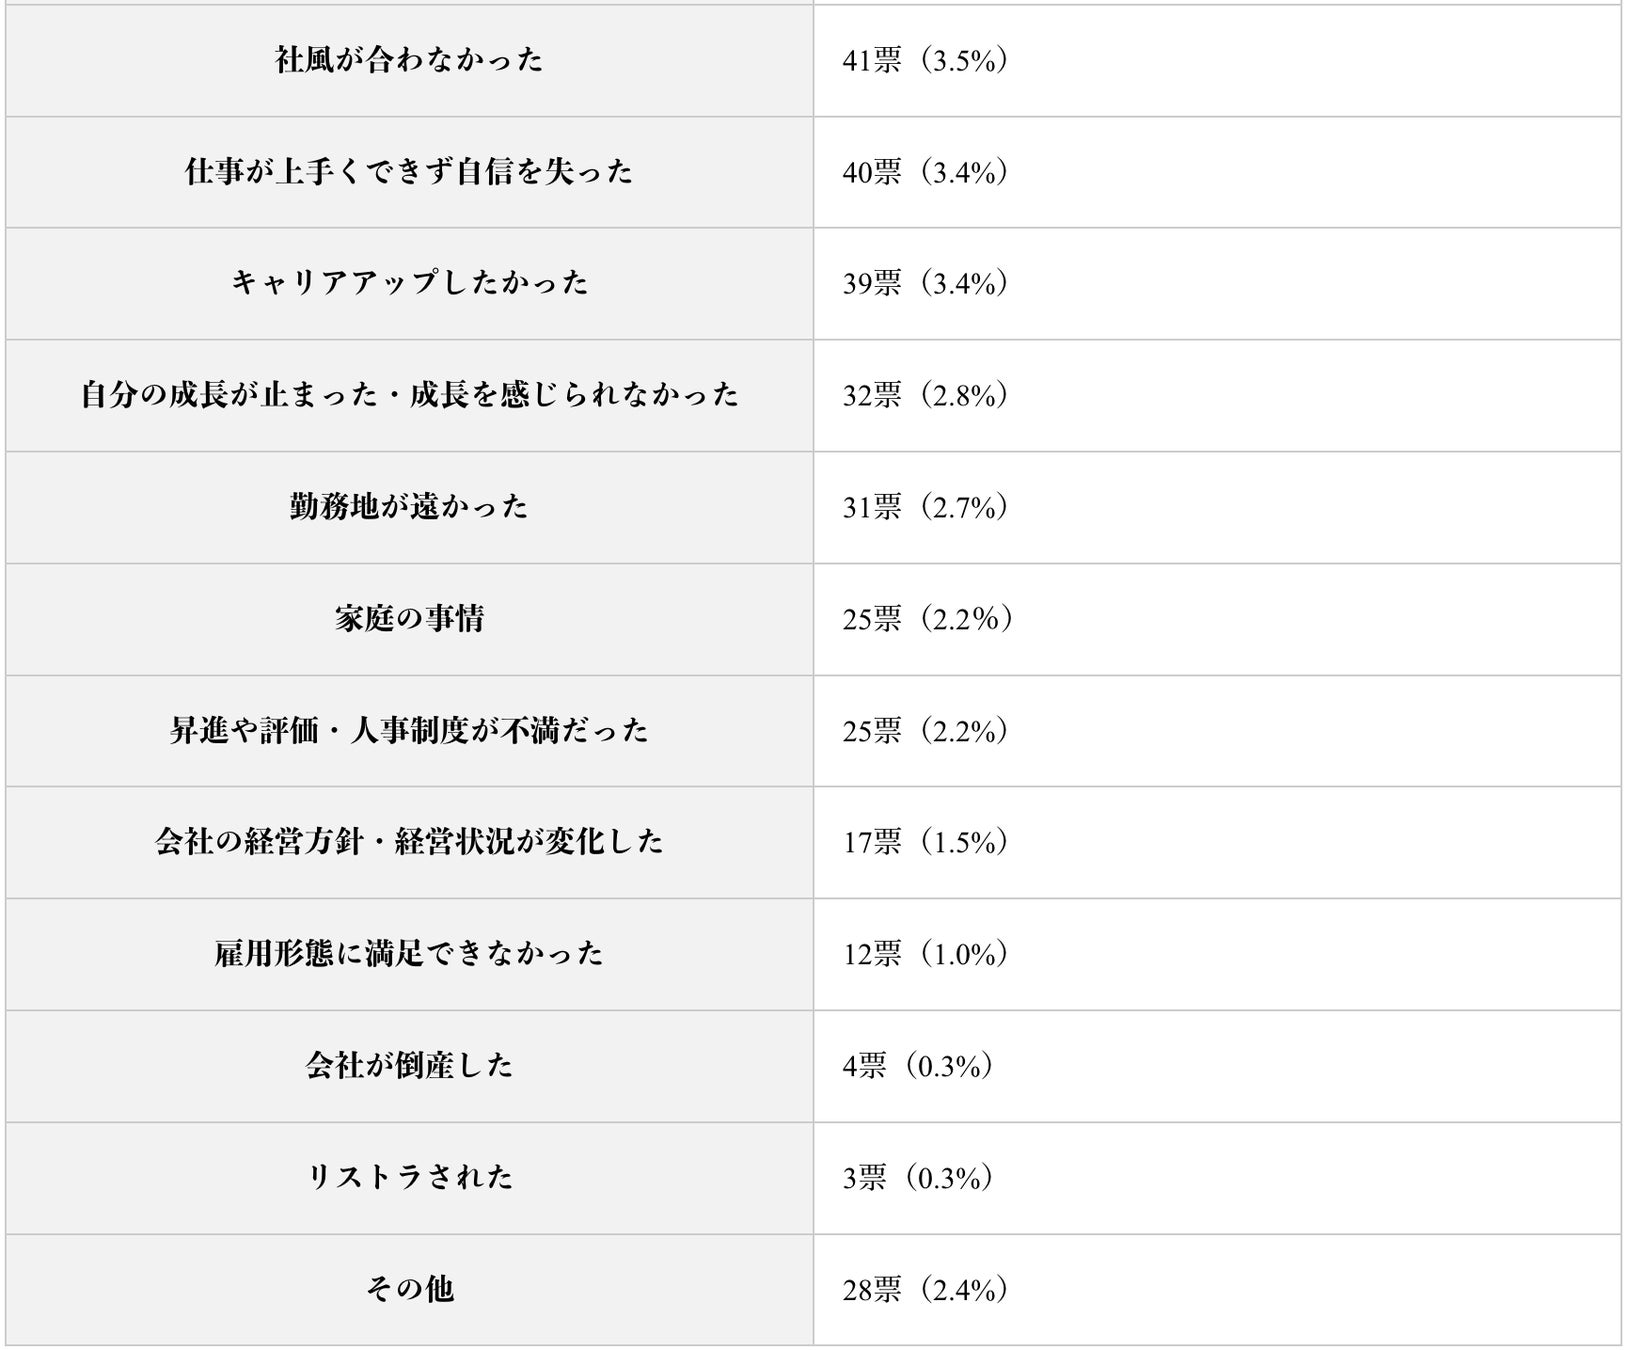Select the '28票（2.4%）' value for 'その他'
The height and width of the screenshot is (1350, 1628).
[x=925, y=1290]
